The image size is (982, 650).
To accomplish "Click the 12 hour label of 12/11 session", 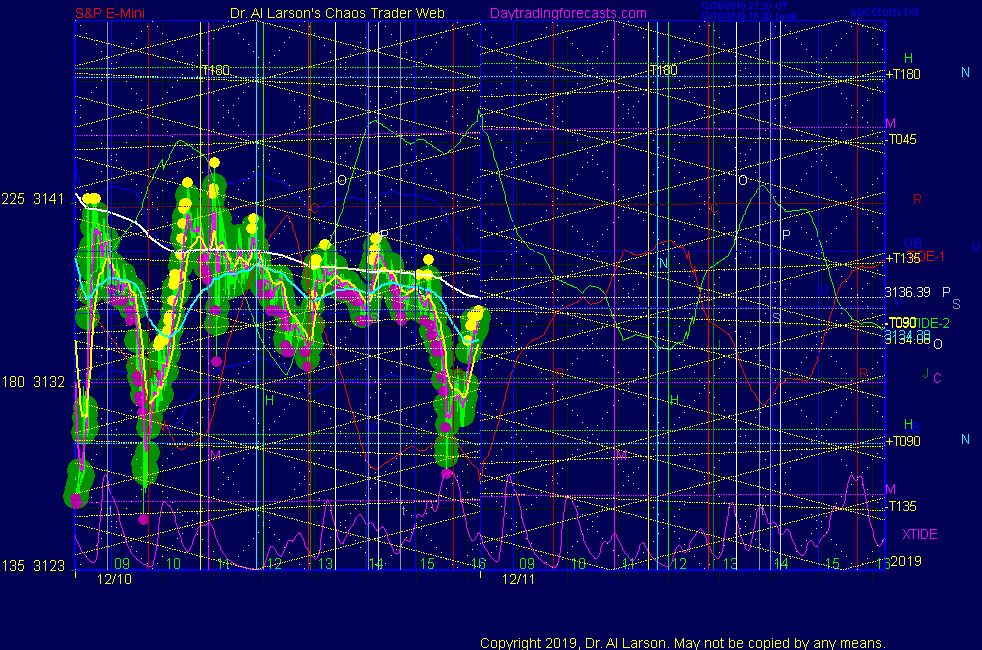I will coord(680,564).
